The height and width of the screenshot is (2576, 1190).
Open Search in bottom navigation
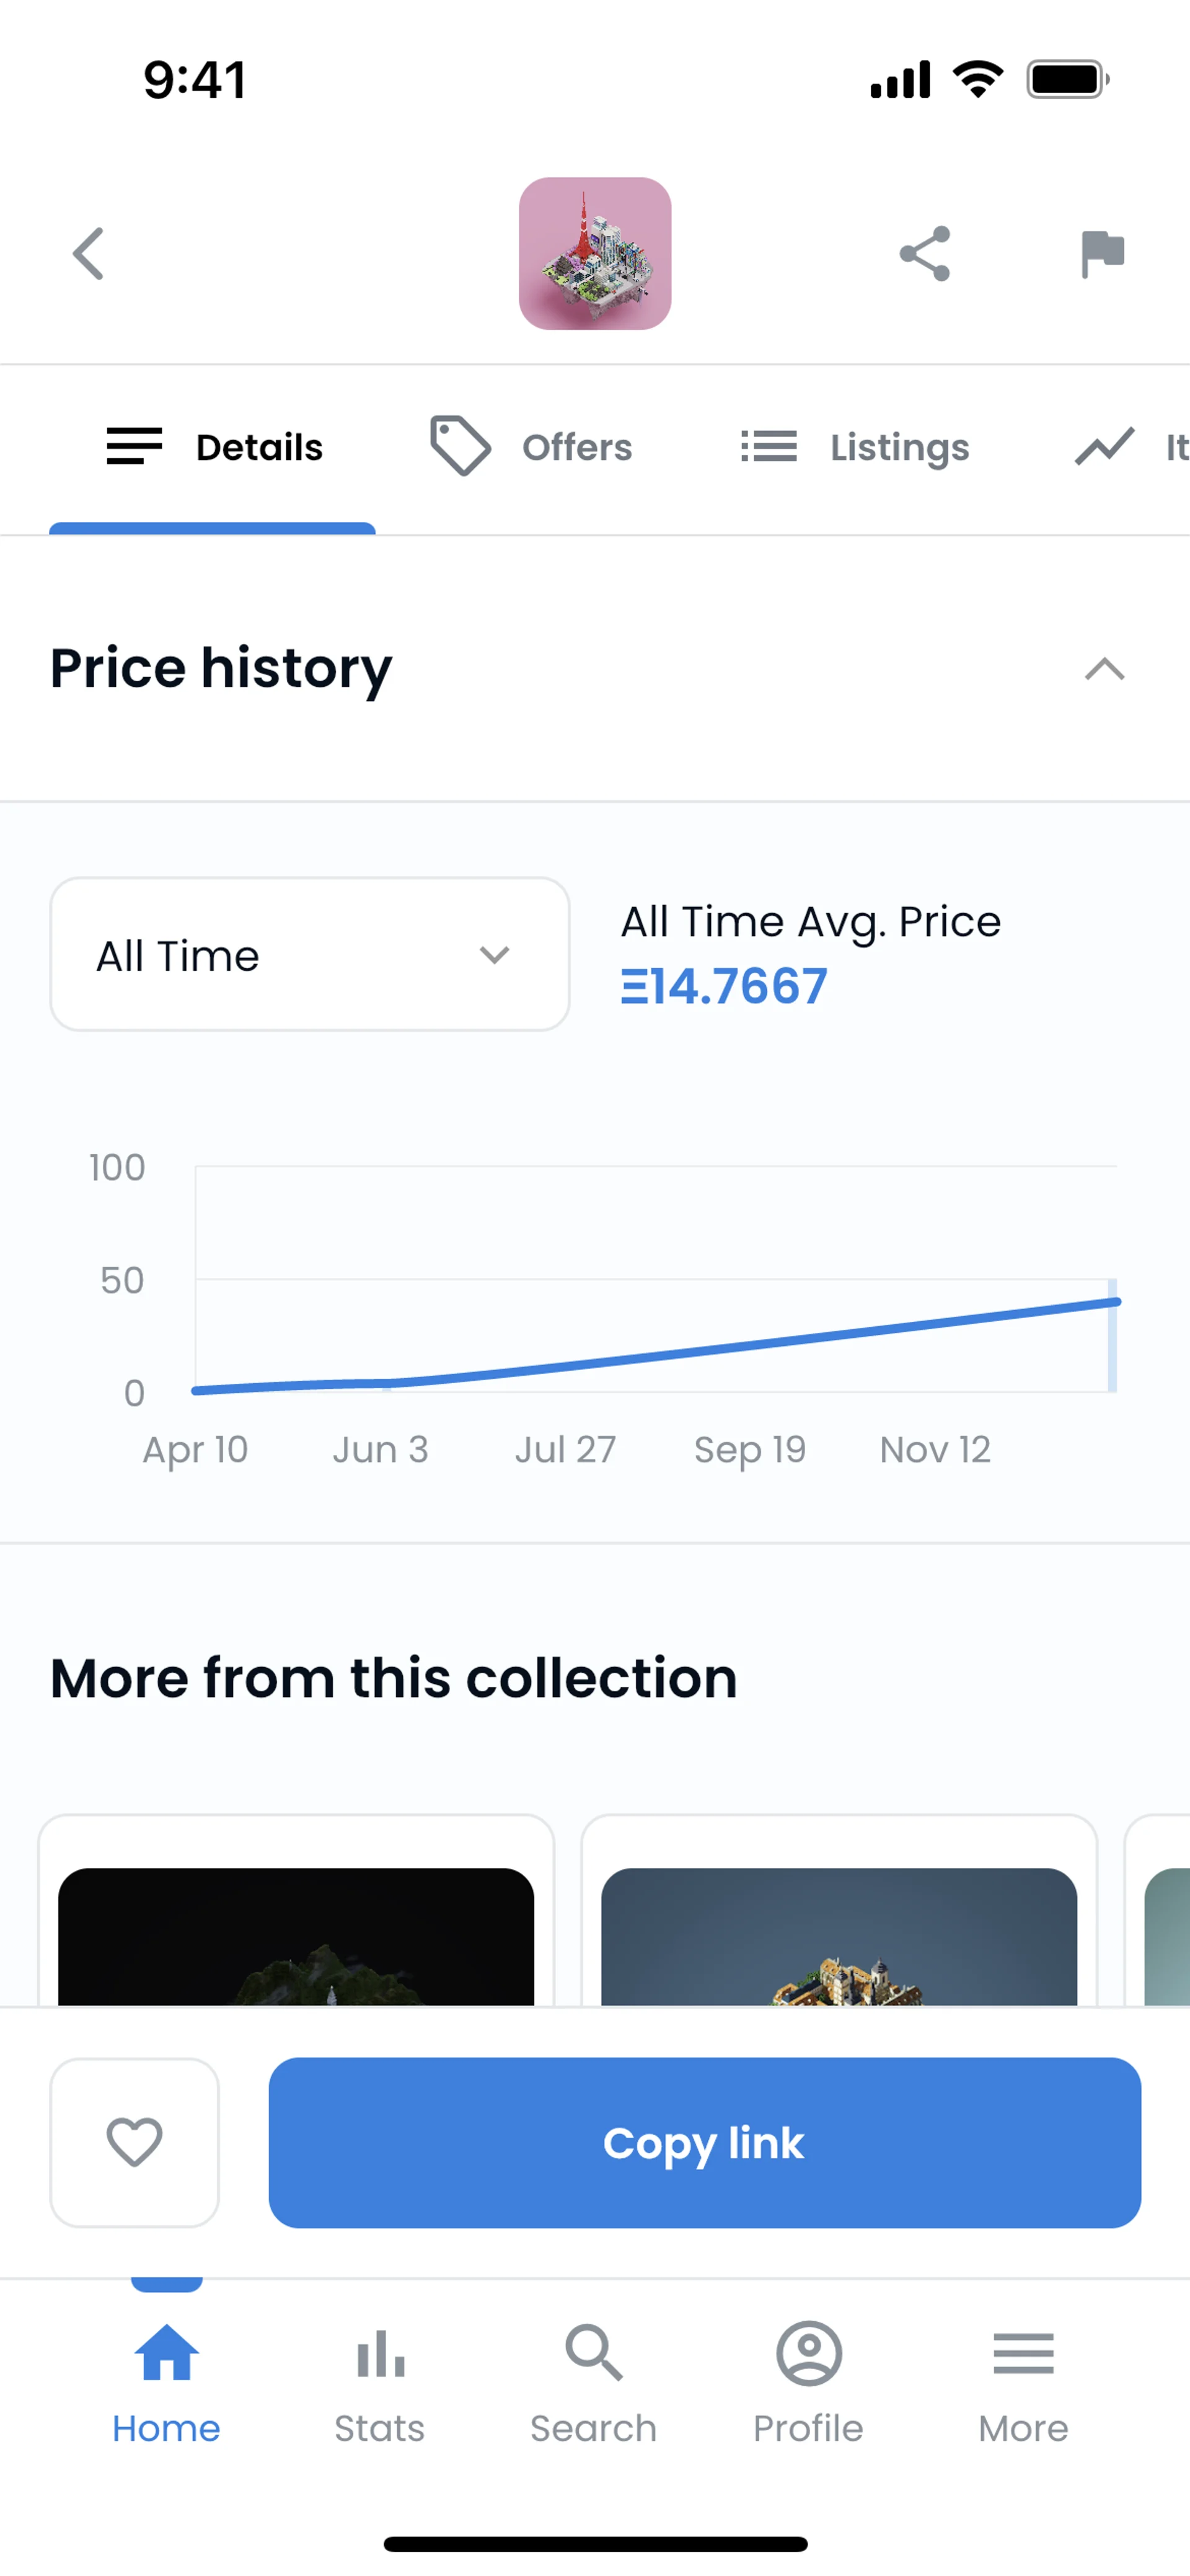click(594, 2384)
